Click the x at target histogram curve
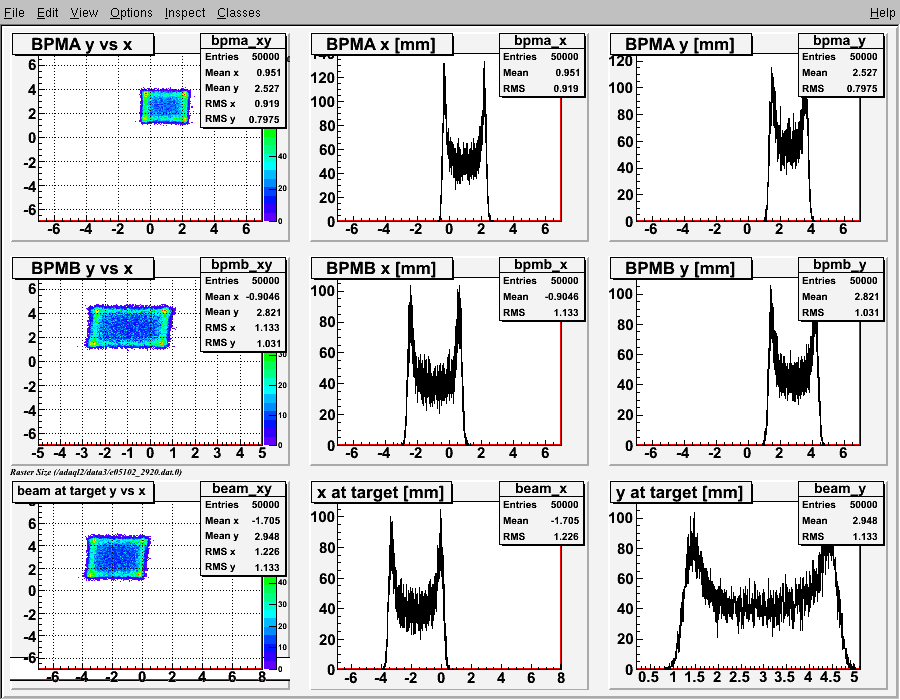This screenshot has width=900, height=700. pos(416,608)
